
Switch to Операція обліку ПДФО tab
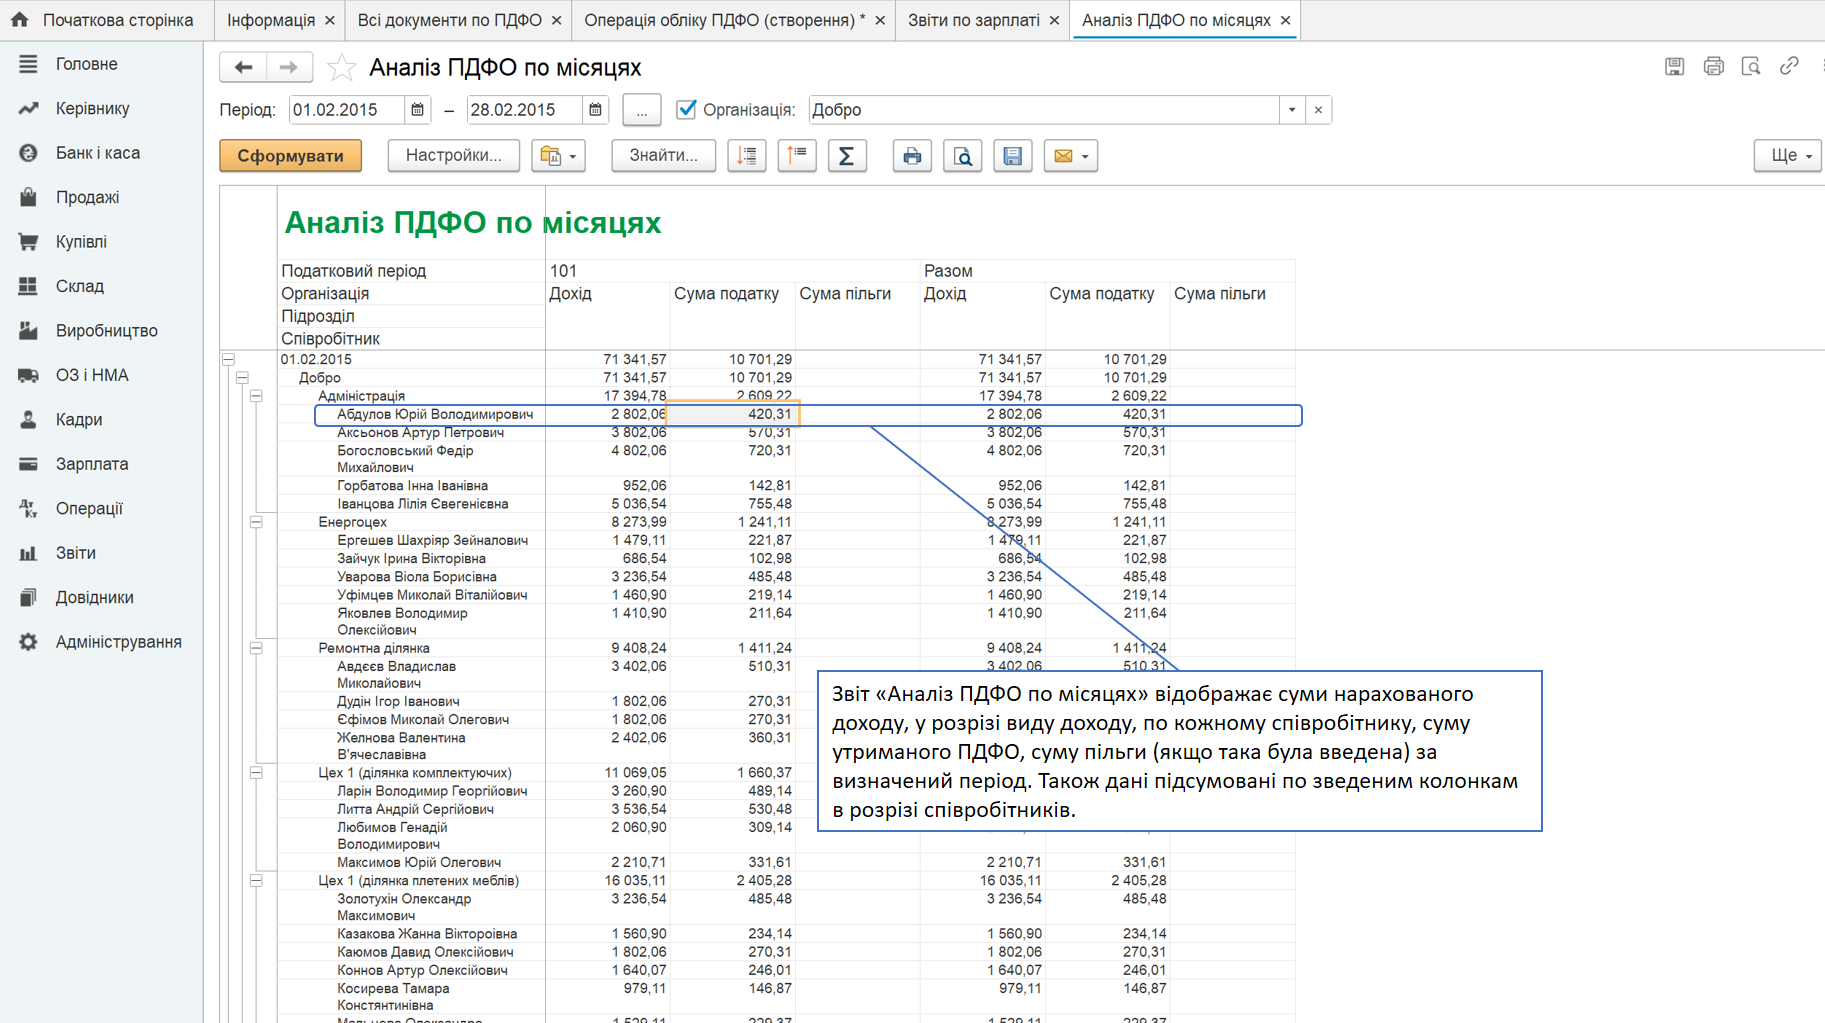(x=724, y=20)
